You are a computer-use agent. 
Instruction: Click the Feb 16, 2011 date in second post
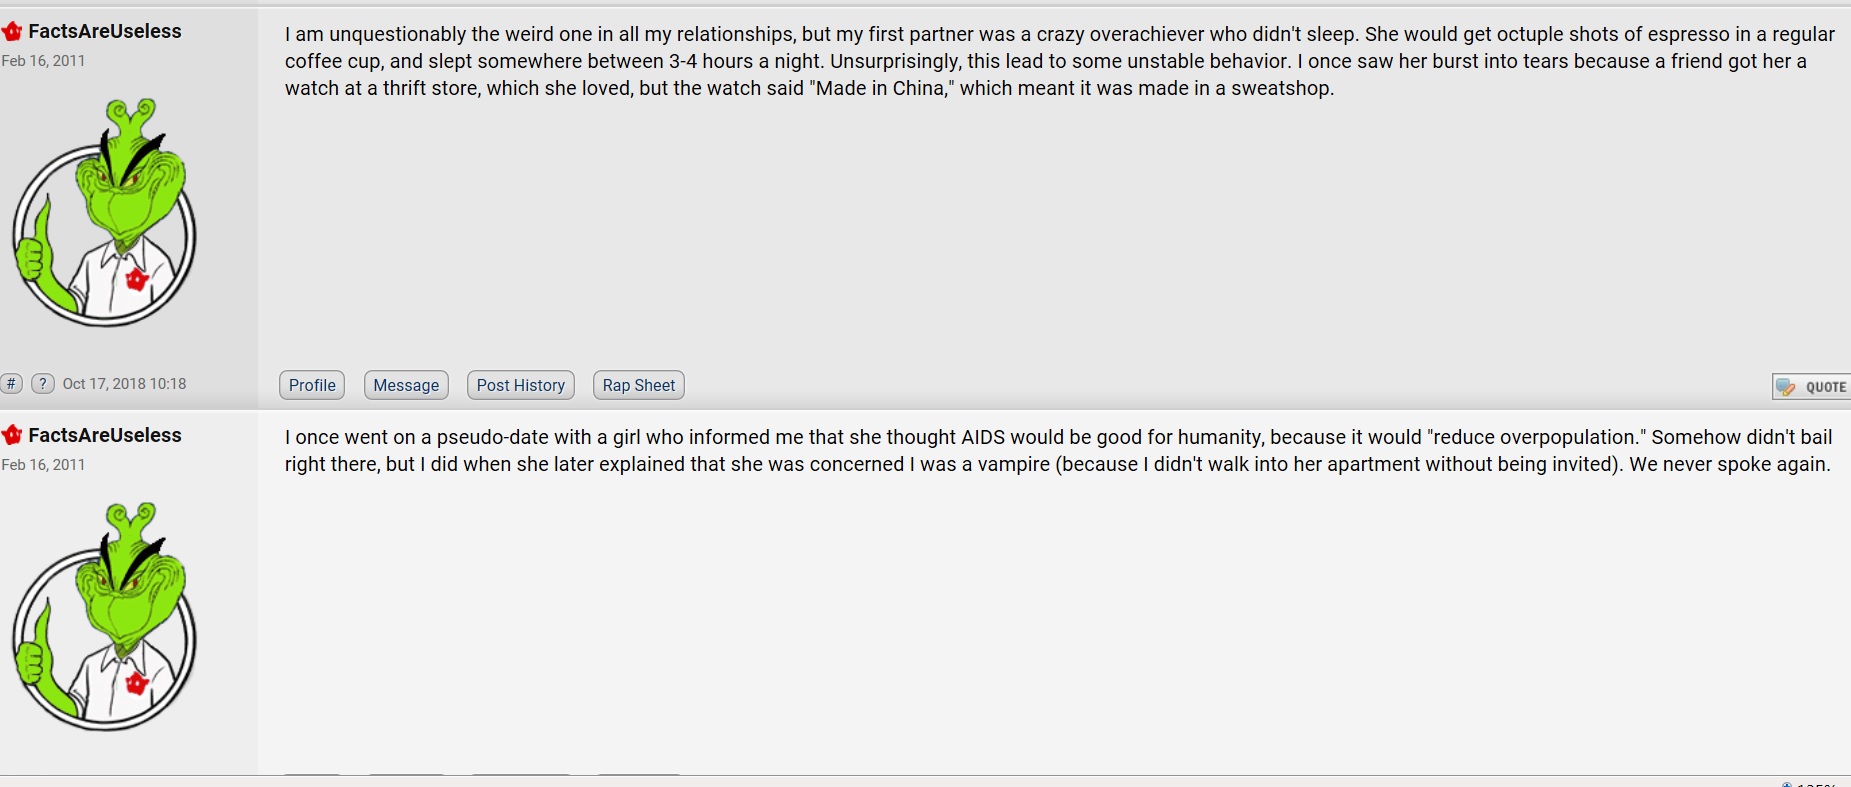tap(43, 465)
